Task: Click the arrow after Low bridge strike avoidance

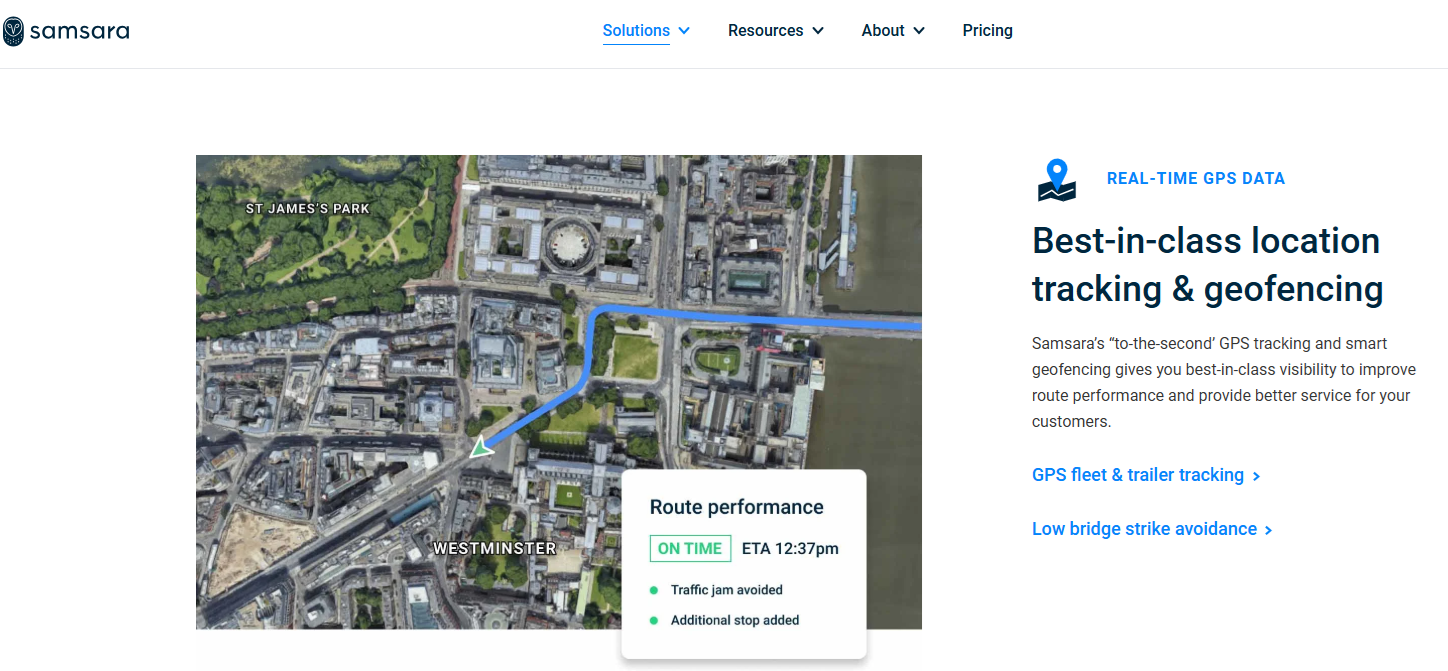Action: click(1269, 530)
